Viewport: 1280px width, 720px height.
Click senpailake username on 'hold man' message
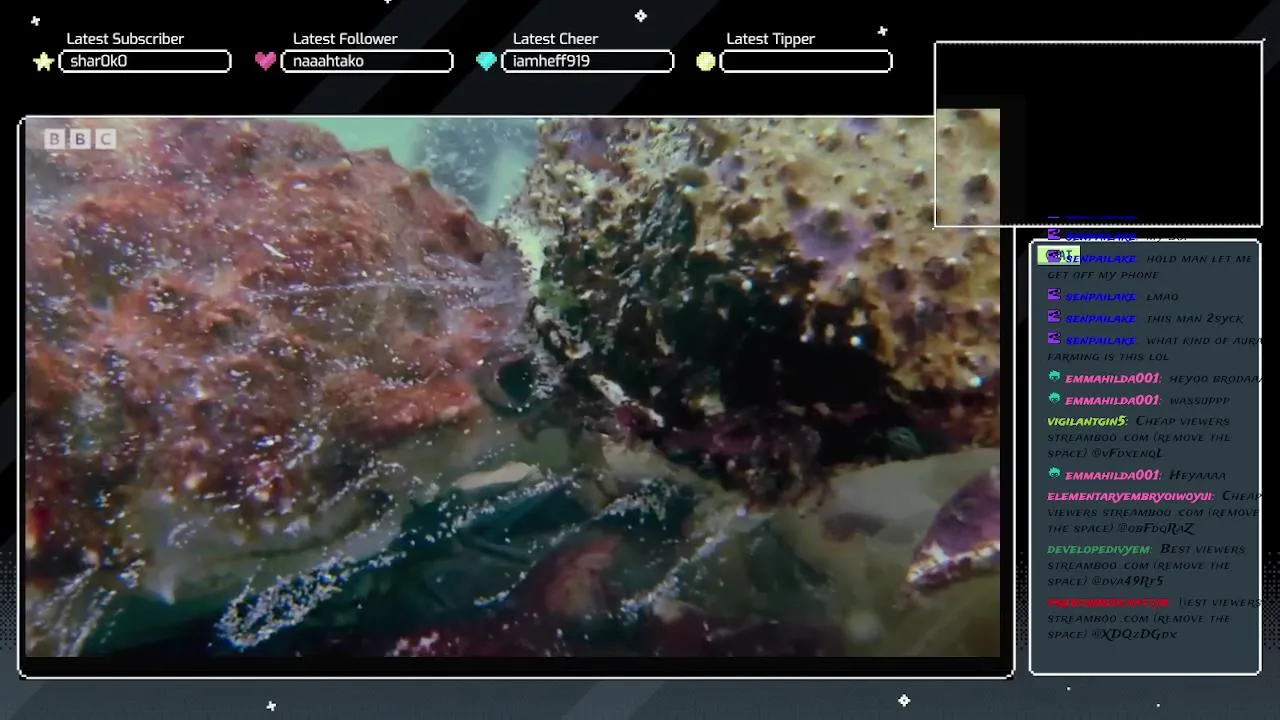[1100, 259]
